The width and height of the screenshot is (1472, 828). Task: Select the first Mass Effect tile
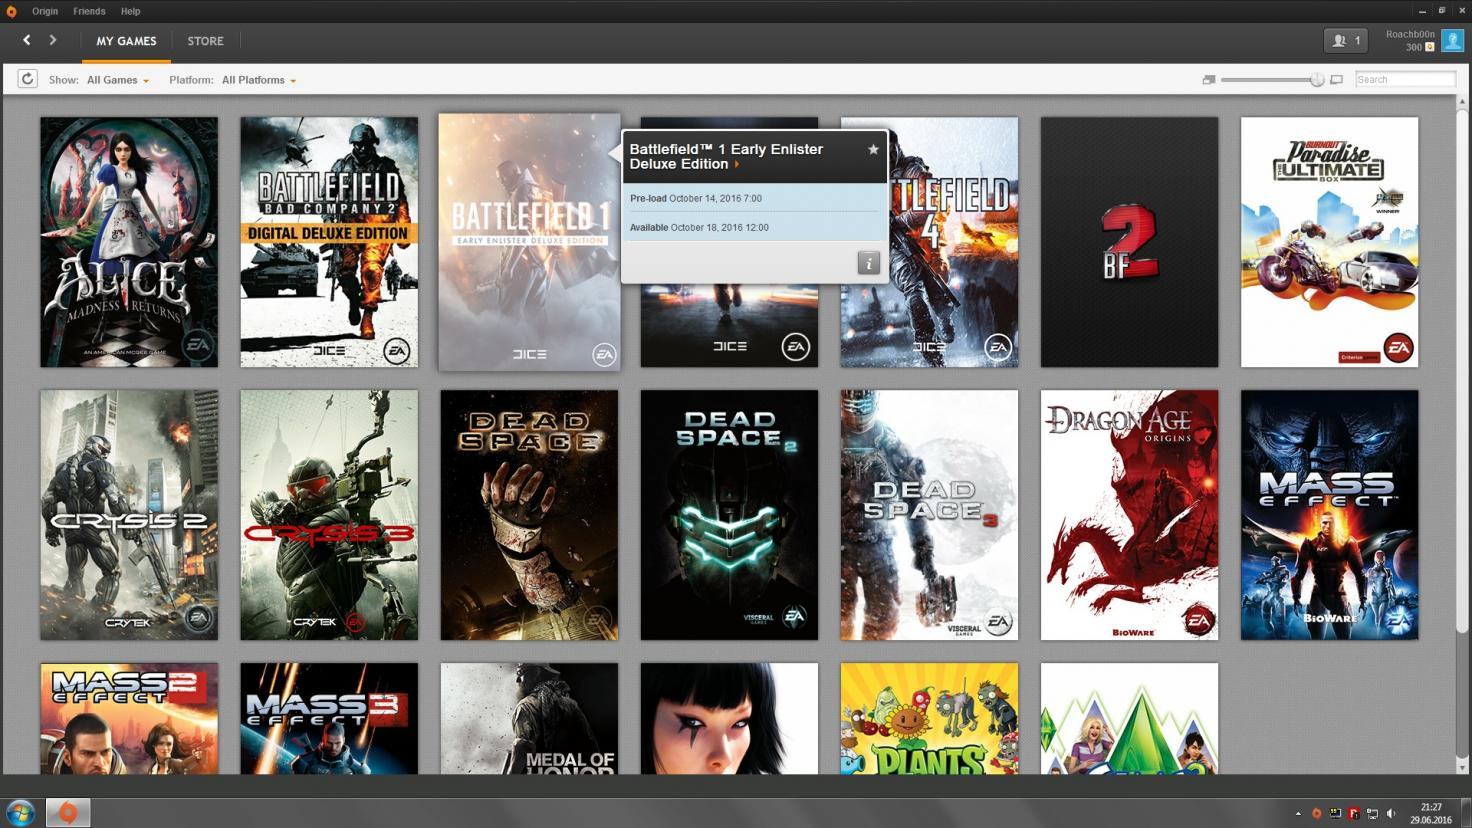pyautogui.click(x=1329, y=515)
